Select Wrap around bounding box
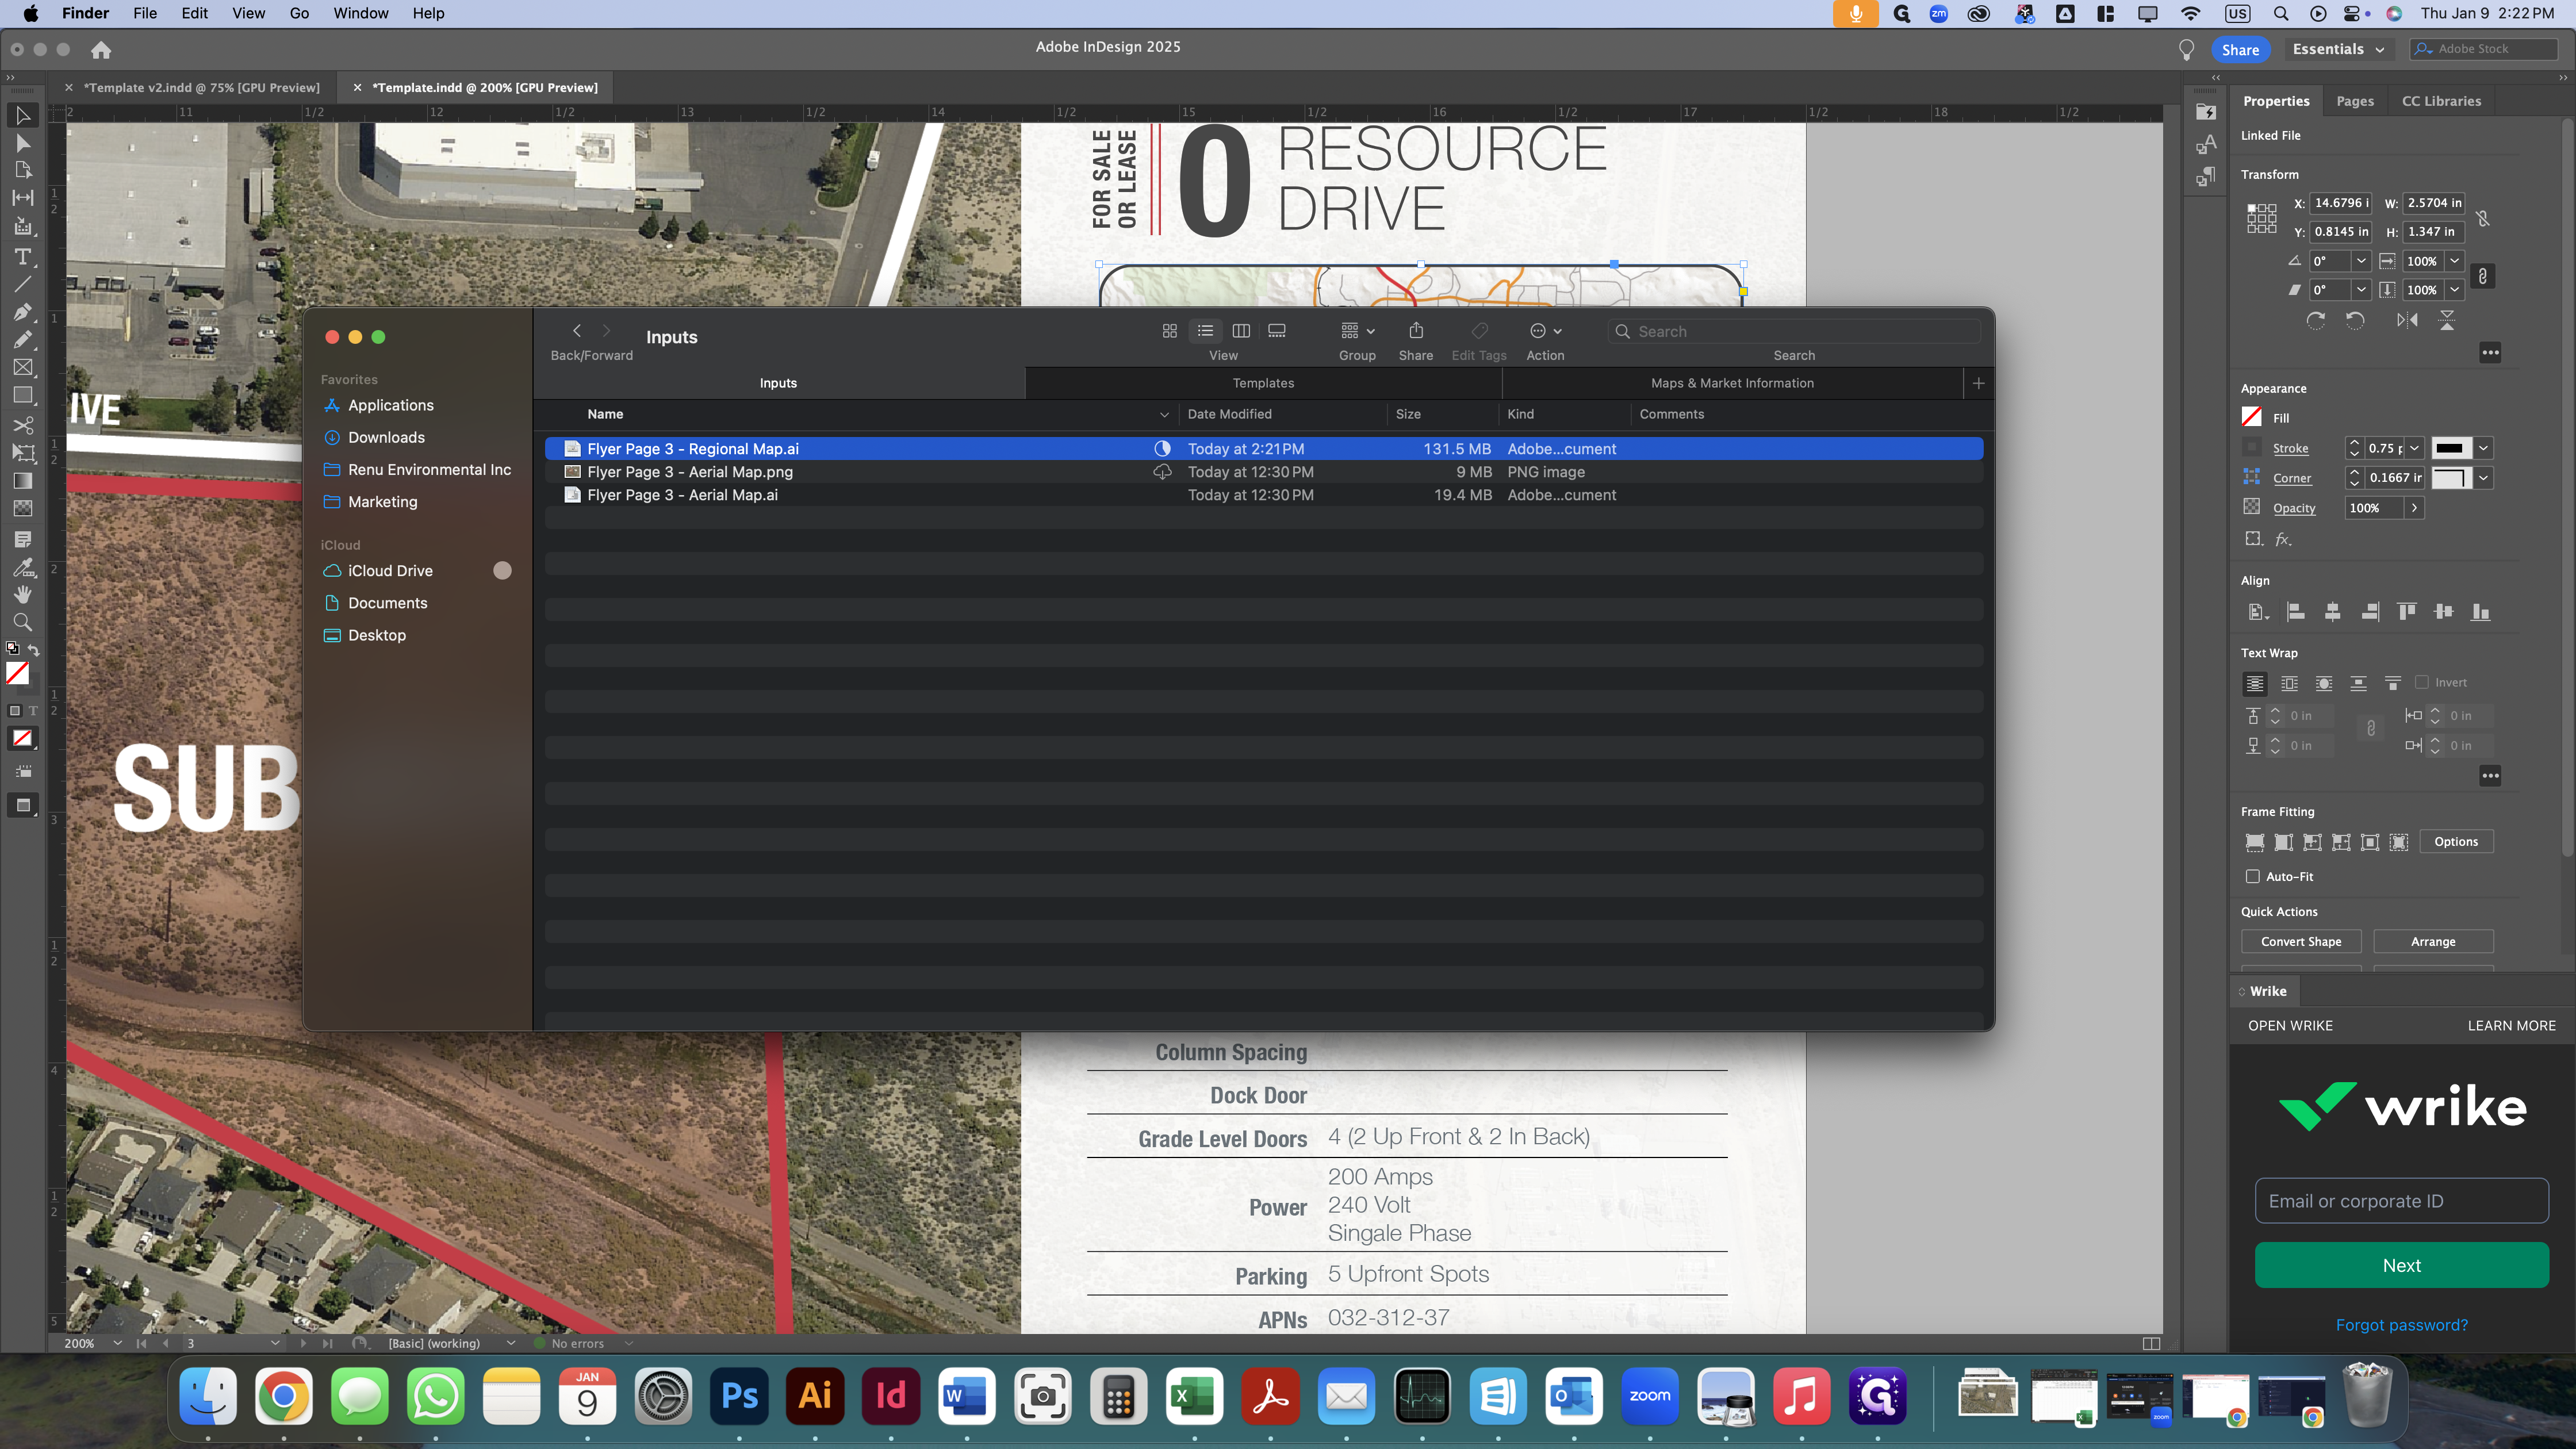The height and width of the screenshot is (1449, 2576). [x=2290, y=684]
